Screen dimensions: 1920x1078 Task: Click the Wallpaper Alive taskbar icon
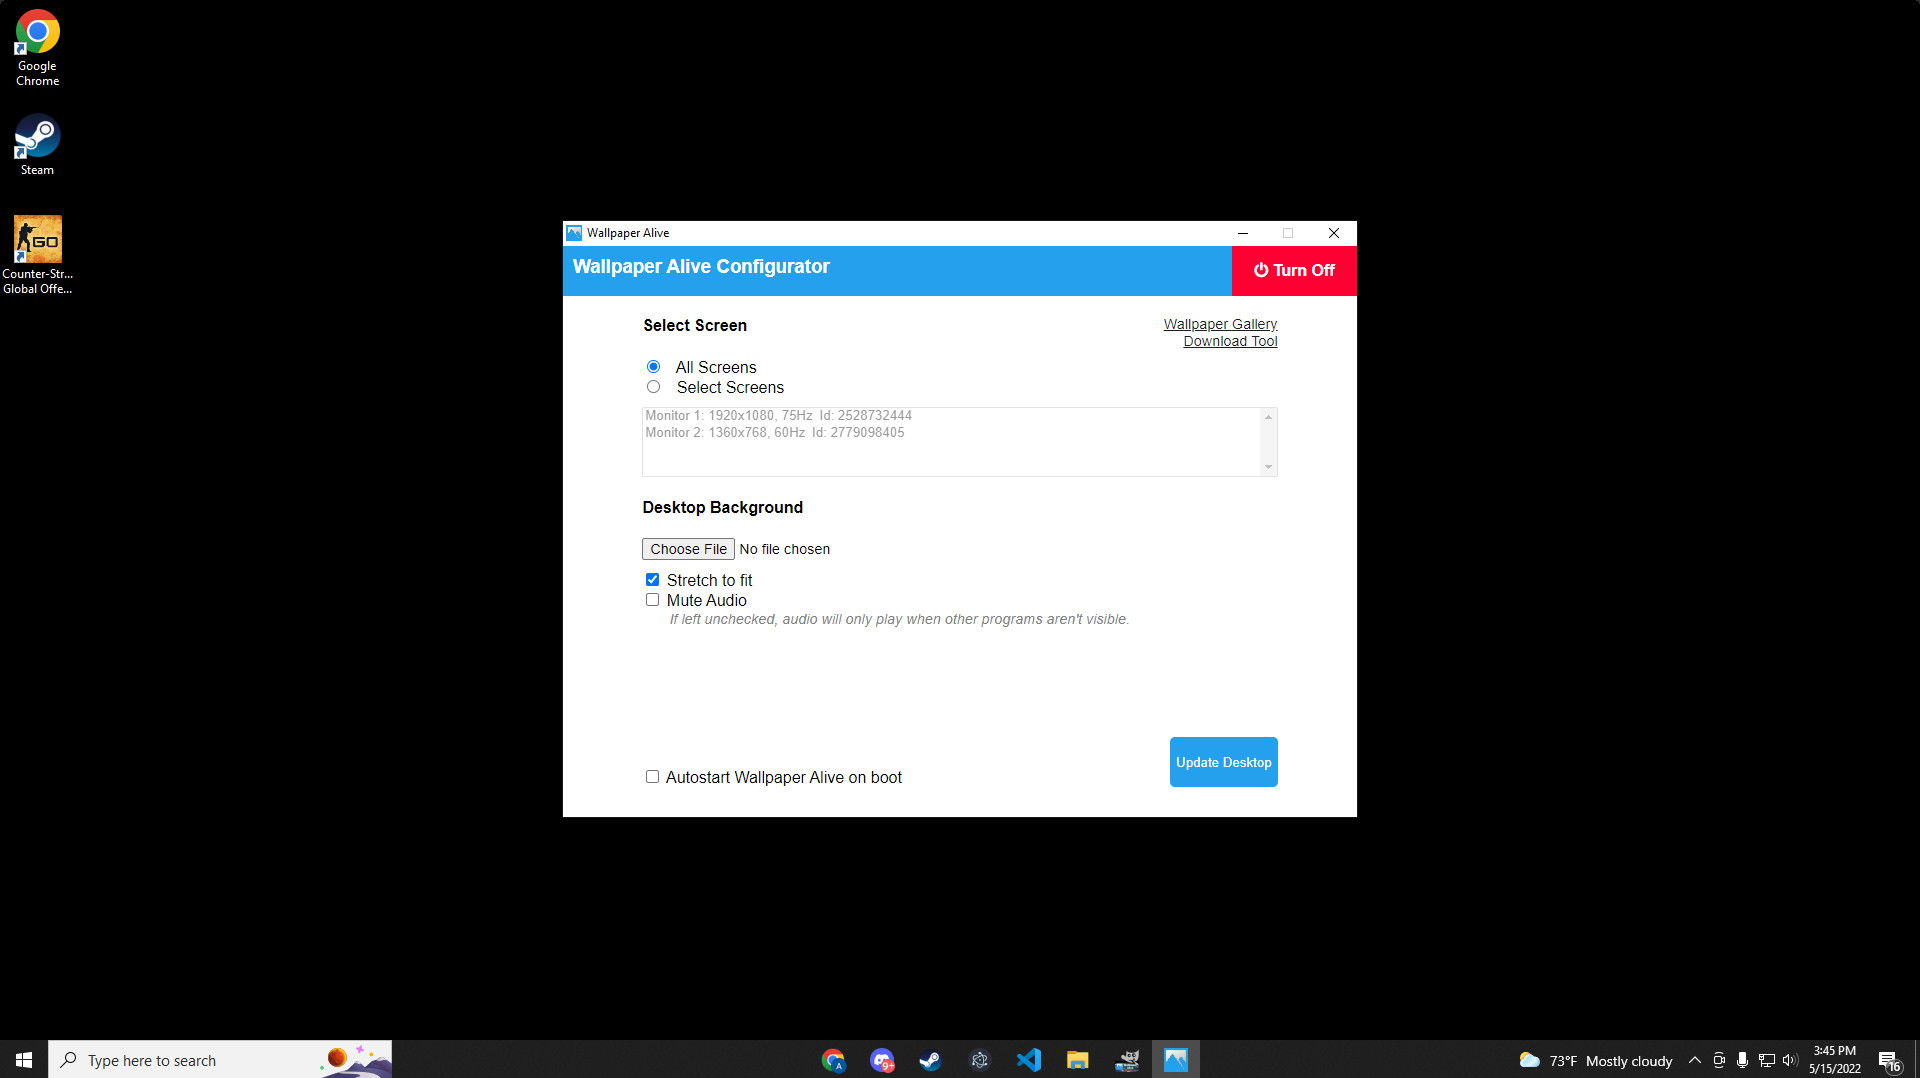click(1175, 1060)
